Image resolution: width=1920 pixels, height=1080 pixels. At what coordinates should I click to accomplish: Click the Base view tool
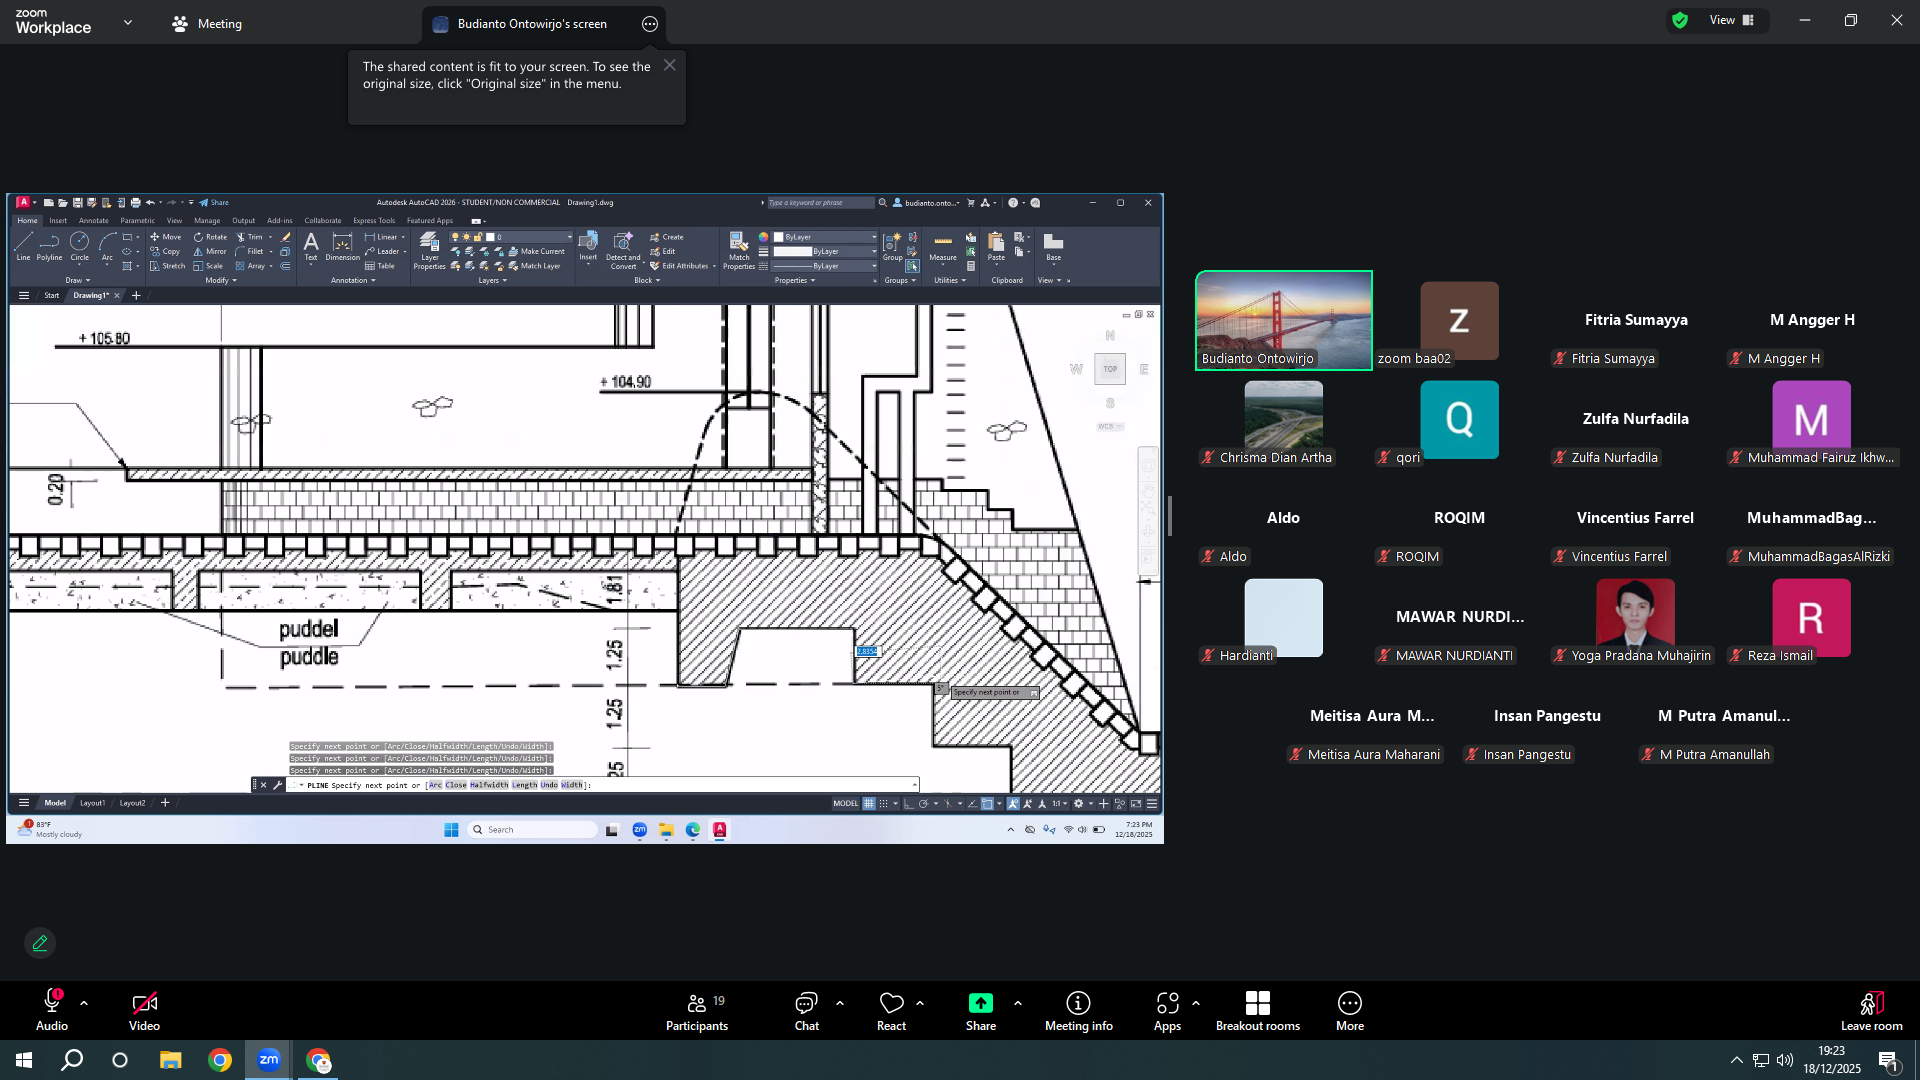[x=1053, y=247]
